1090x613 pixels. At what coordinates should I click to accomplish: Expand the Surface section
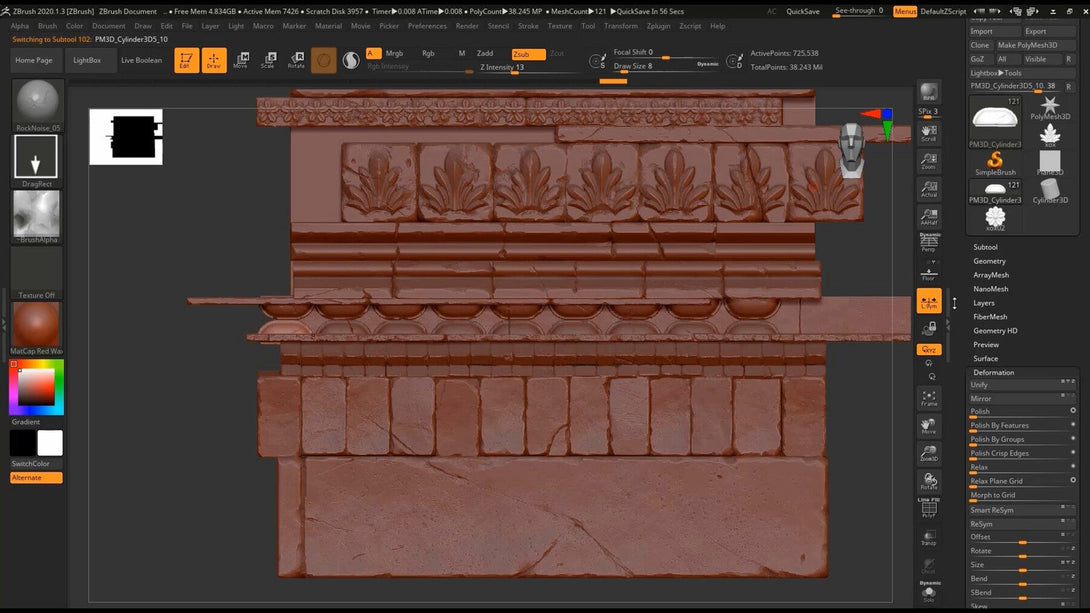985,359
